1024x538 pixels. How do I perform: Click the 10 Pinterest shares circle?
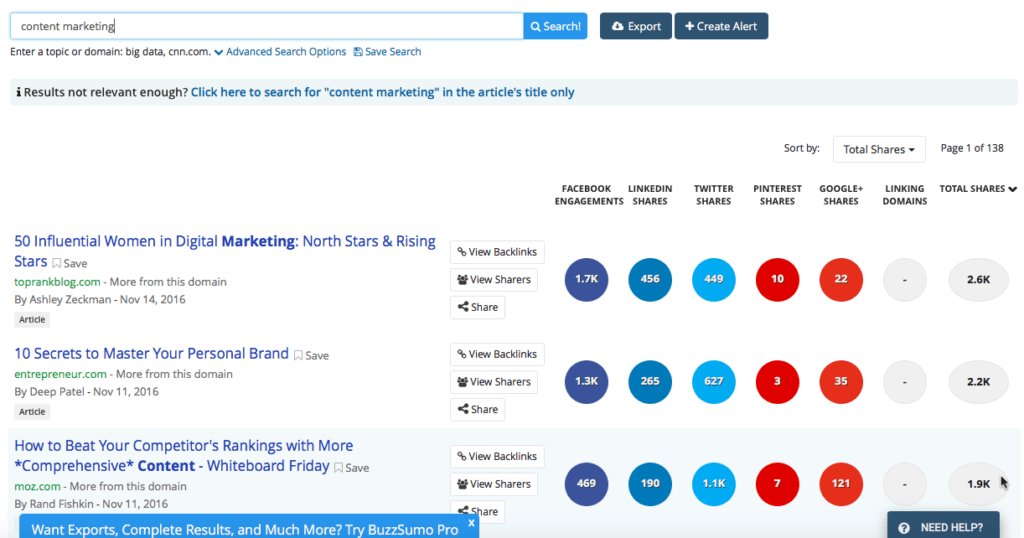777,279
